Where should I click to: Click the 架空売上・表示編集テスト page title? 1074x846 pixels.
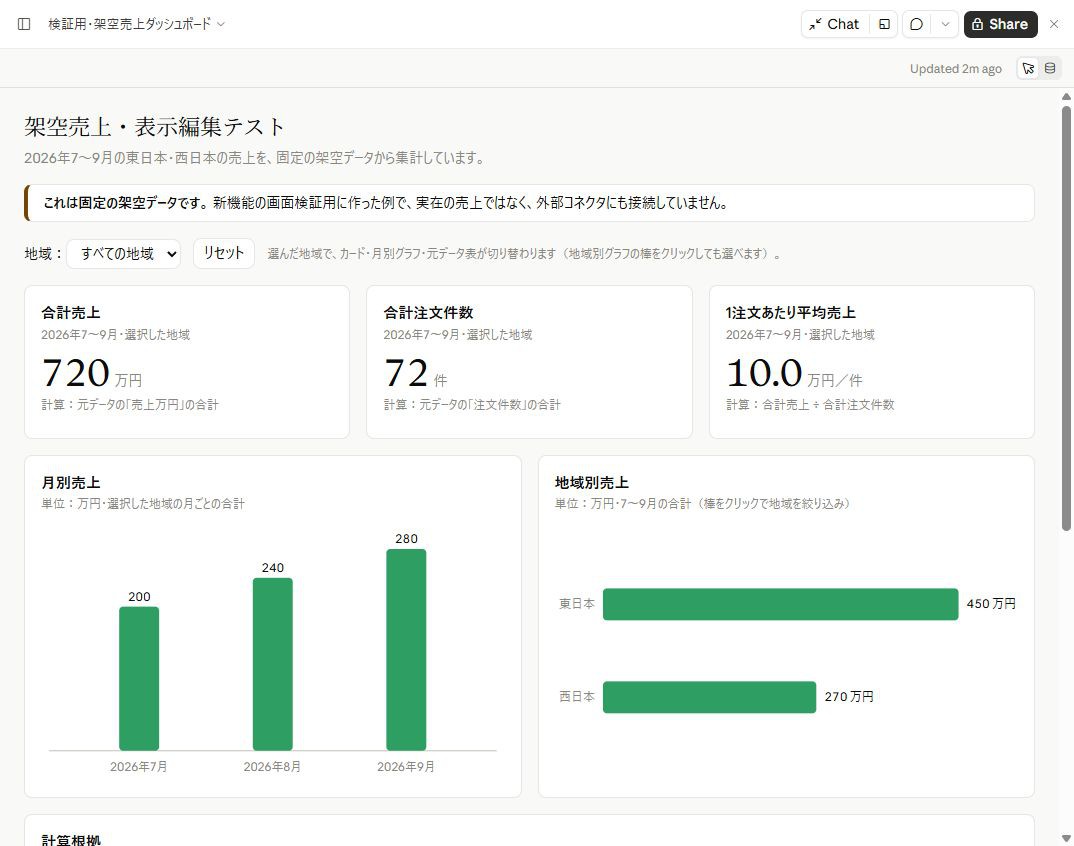[x=154, y=127]
